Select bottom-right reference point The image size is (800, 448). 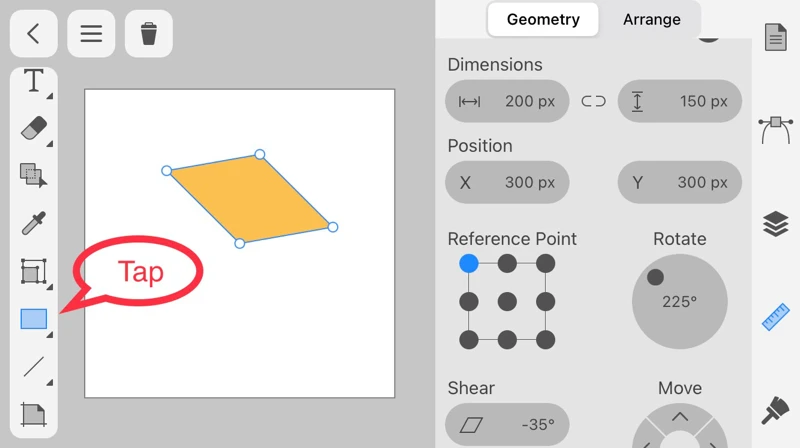[545, 340]
